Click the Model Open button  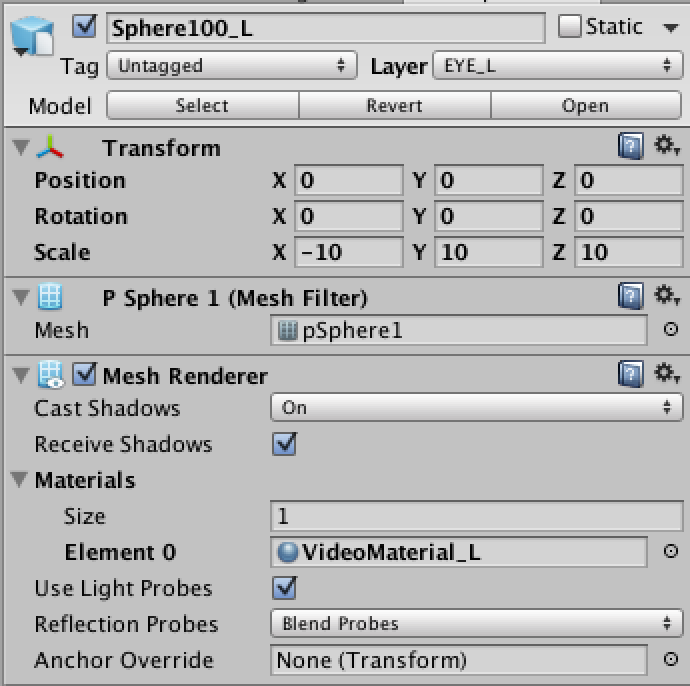coord(586,106)
